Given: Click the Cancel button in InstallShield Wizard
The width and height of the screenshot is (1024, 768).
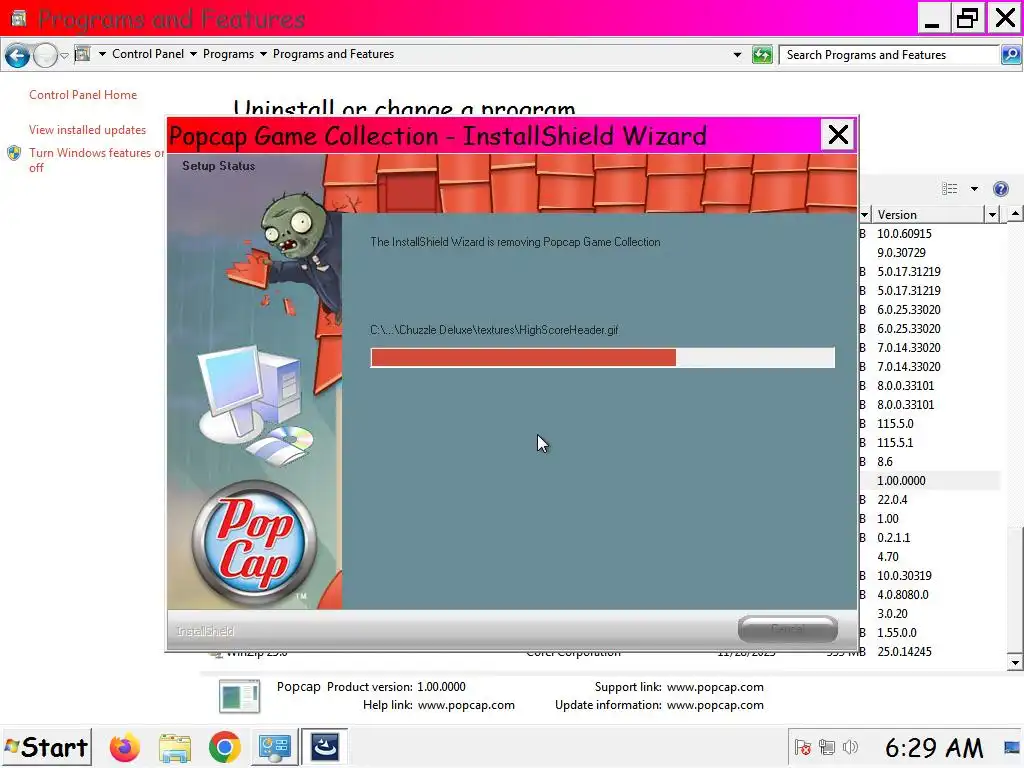Looking at the screenshot, I should click(x=788, y=629).
